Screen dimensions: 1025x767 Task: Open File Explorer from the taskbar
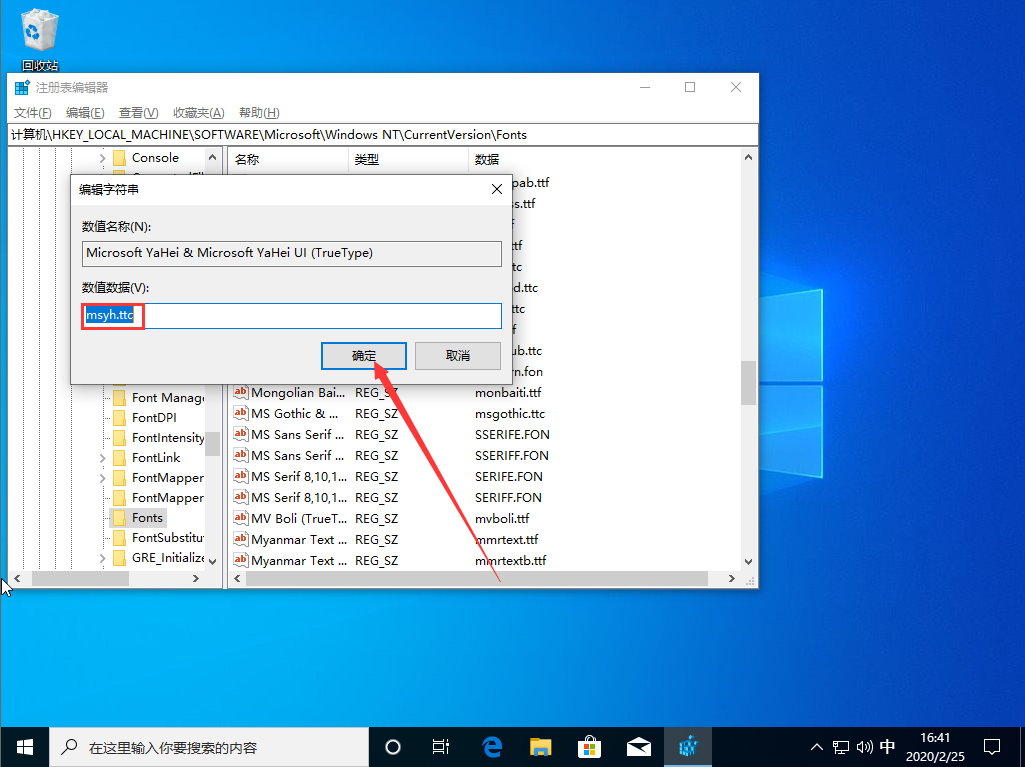540,746
